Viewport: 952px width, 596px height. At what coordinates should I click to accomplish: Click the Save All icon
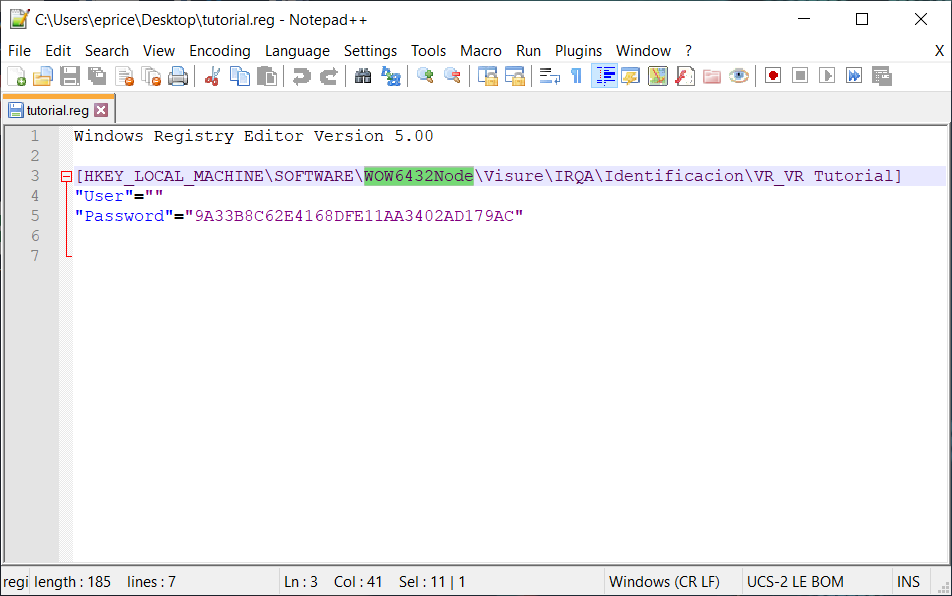tap(97, 76)
